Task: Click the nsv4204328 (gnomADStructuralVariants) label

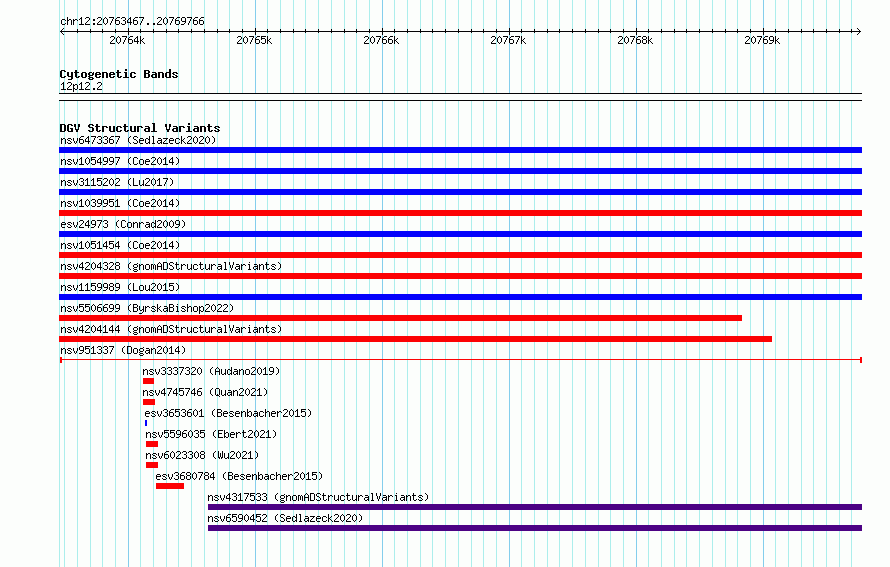Action: pos(171,266)
